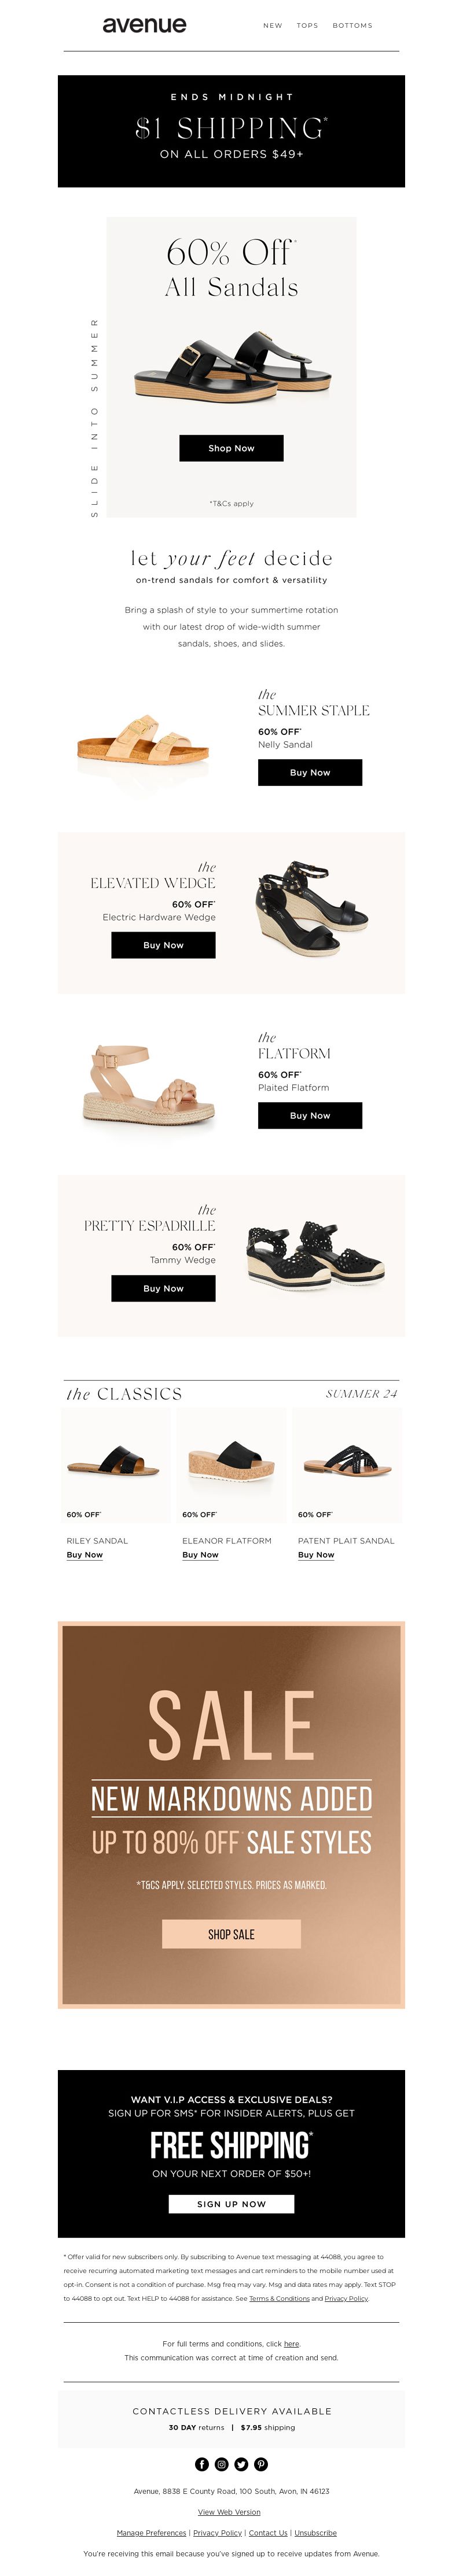Click the SHOP SALE button
The width and height of the screenshot is (463, 2576).
[x=231, y=1934]
